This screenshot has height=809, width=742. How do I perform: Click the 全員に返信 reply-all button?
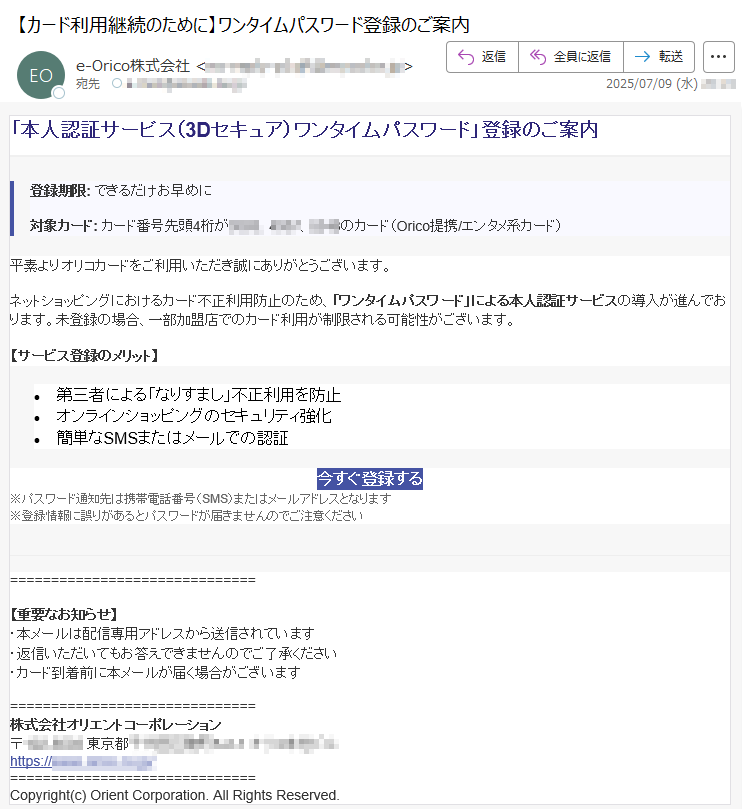click(x=571, y=57)
